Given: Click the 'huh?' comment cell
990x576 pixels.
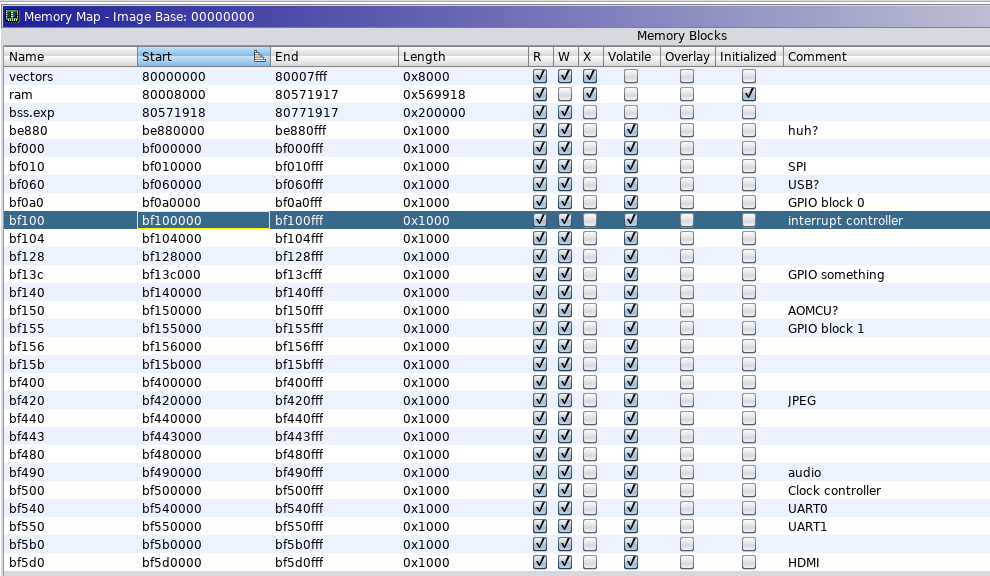Looking at the screenshot, I should 804,130.
